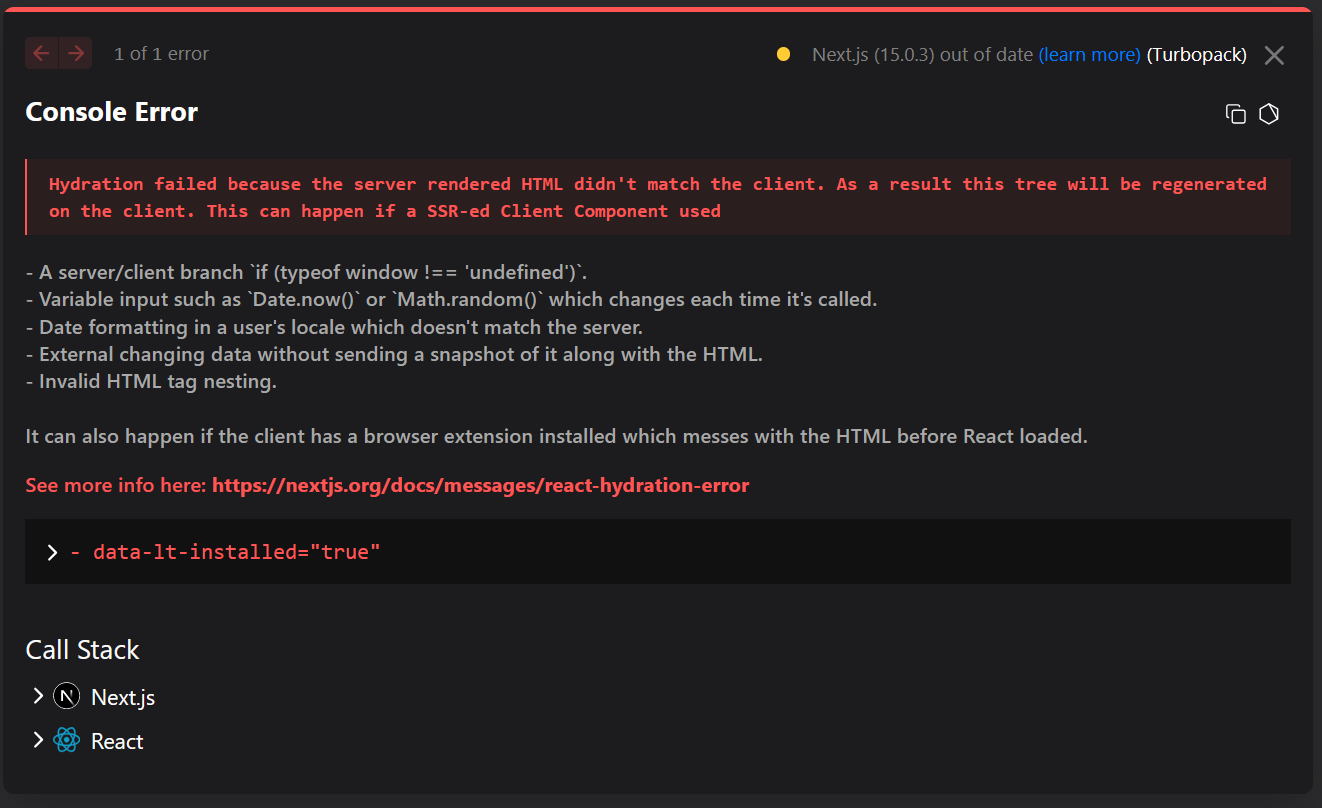The image size is (1322, 808).
Task: Close the error overlay
Action: tap(1274, 55)
